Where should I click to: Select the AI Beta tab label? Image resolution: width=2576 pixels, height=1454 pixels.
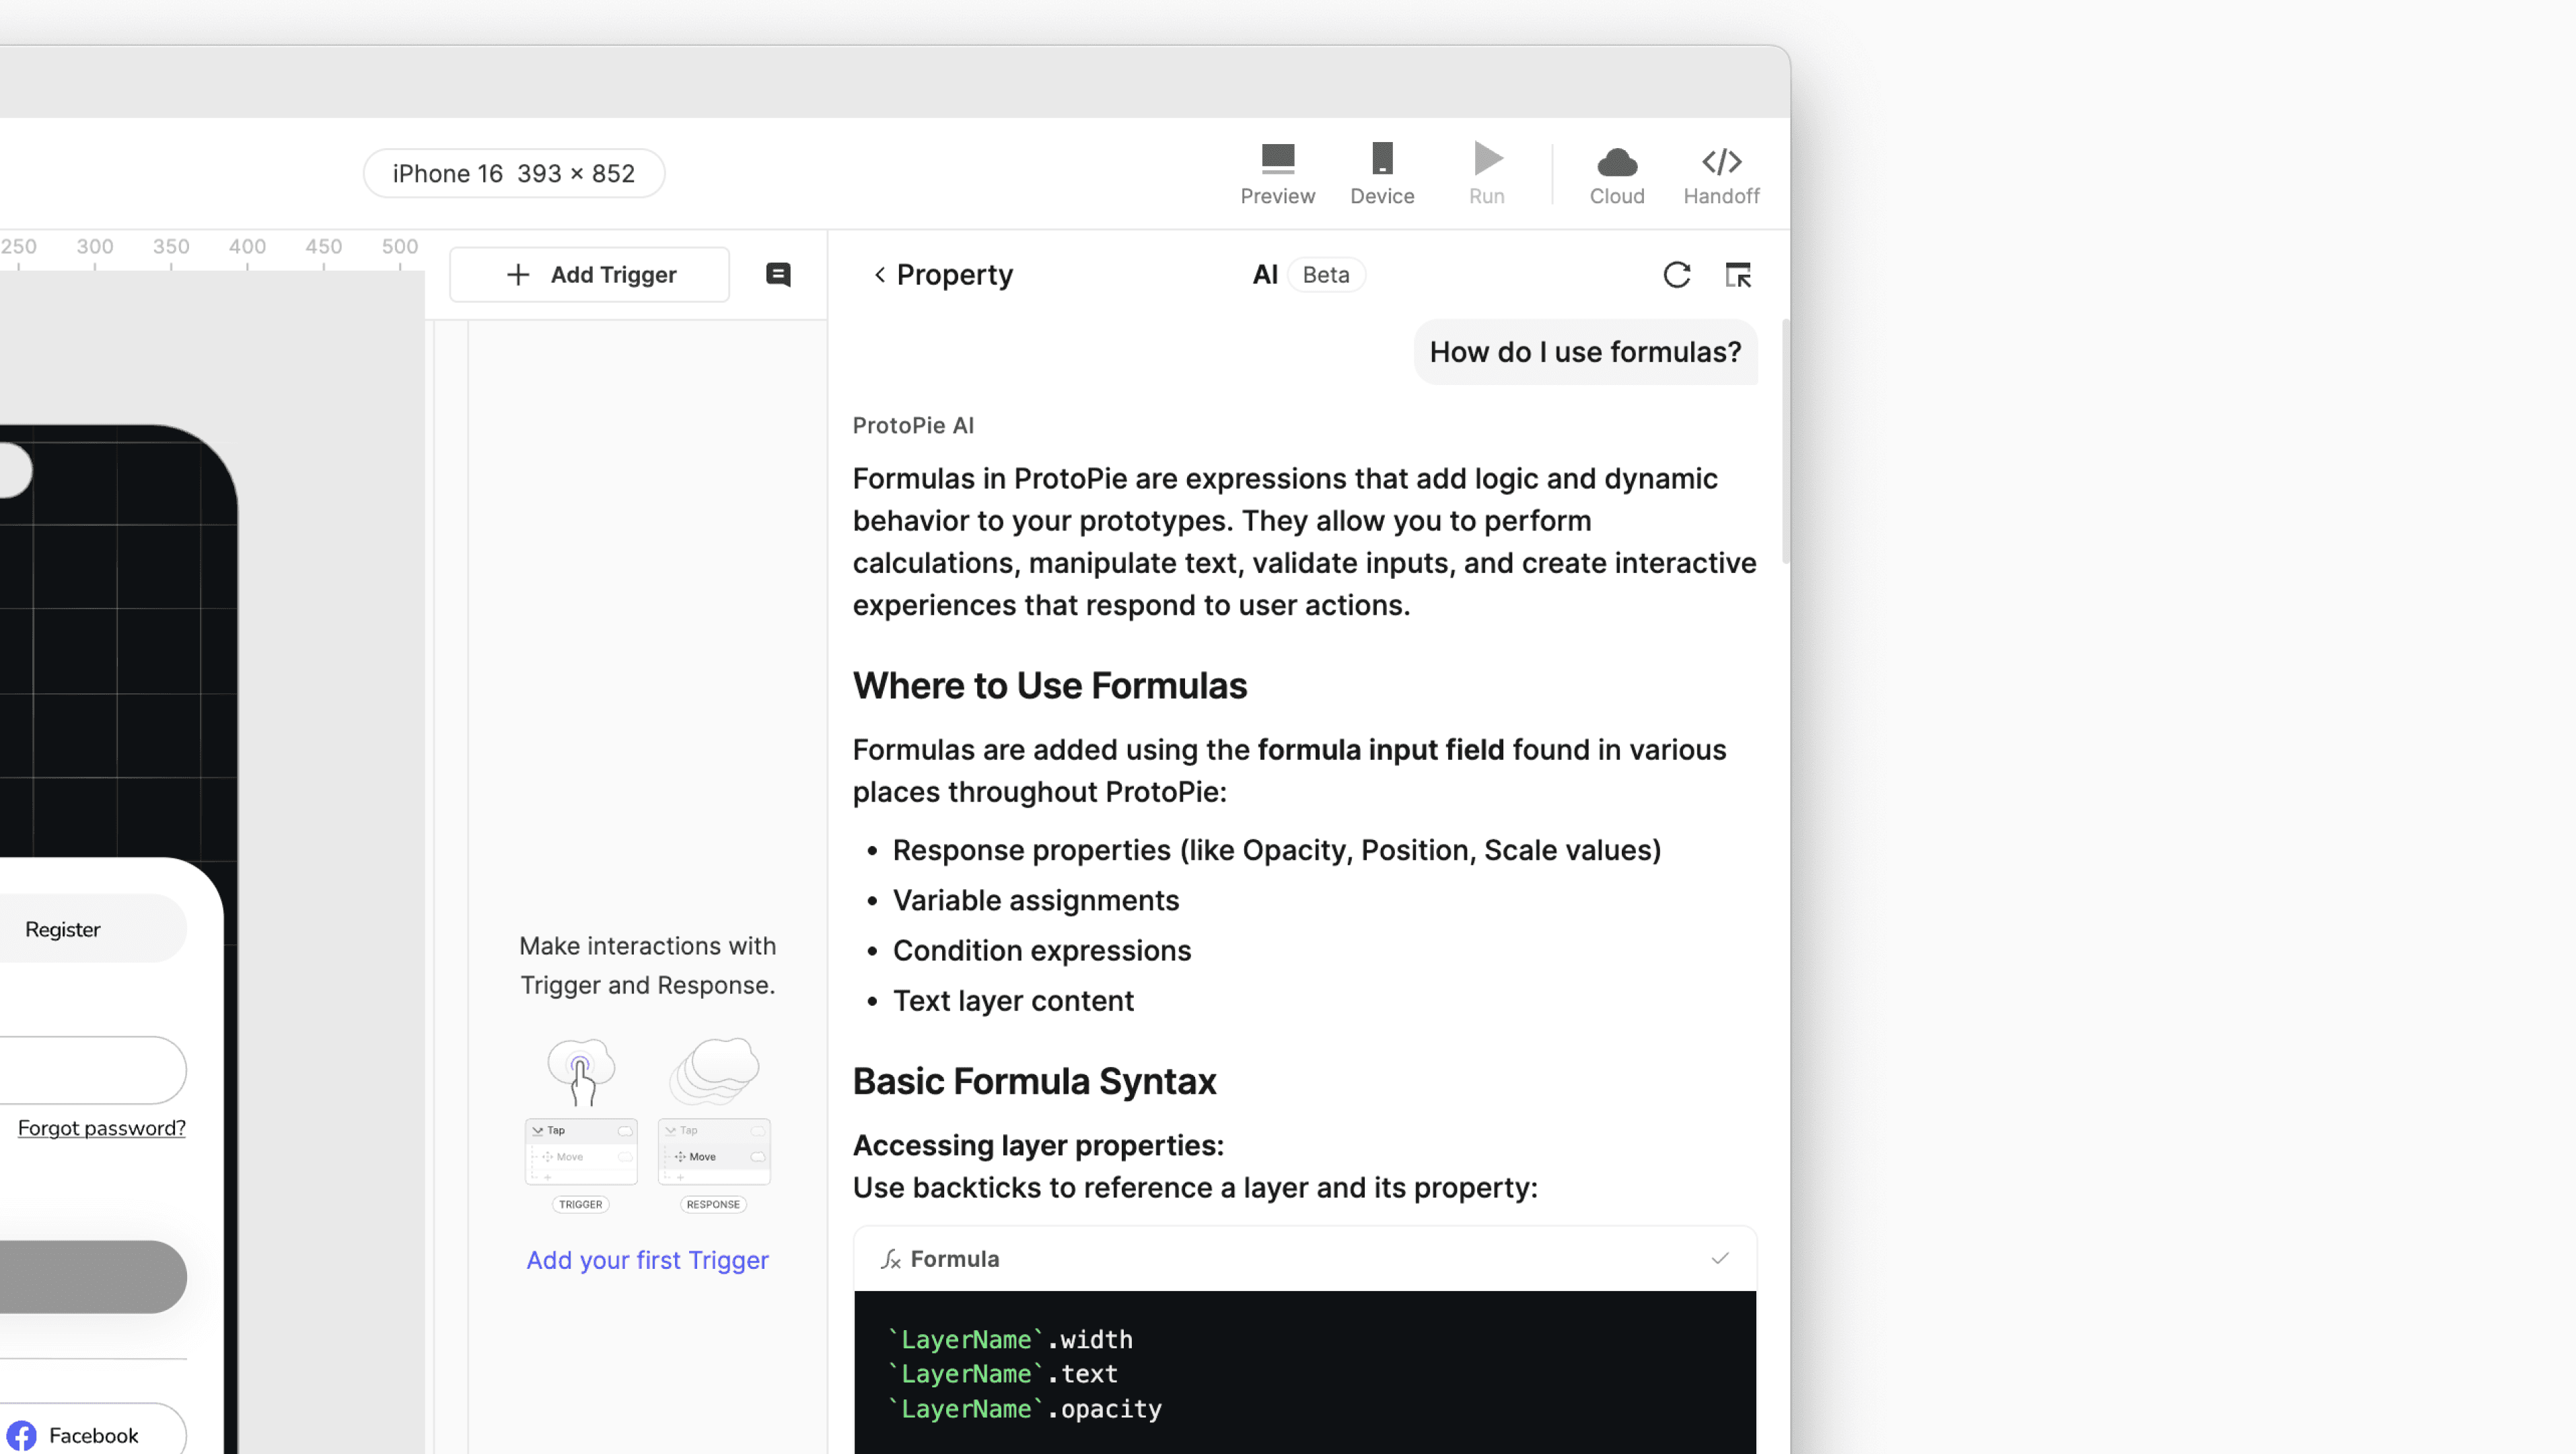1264,275
